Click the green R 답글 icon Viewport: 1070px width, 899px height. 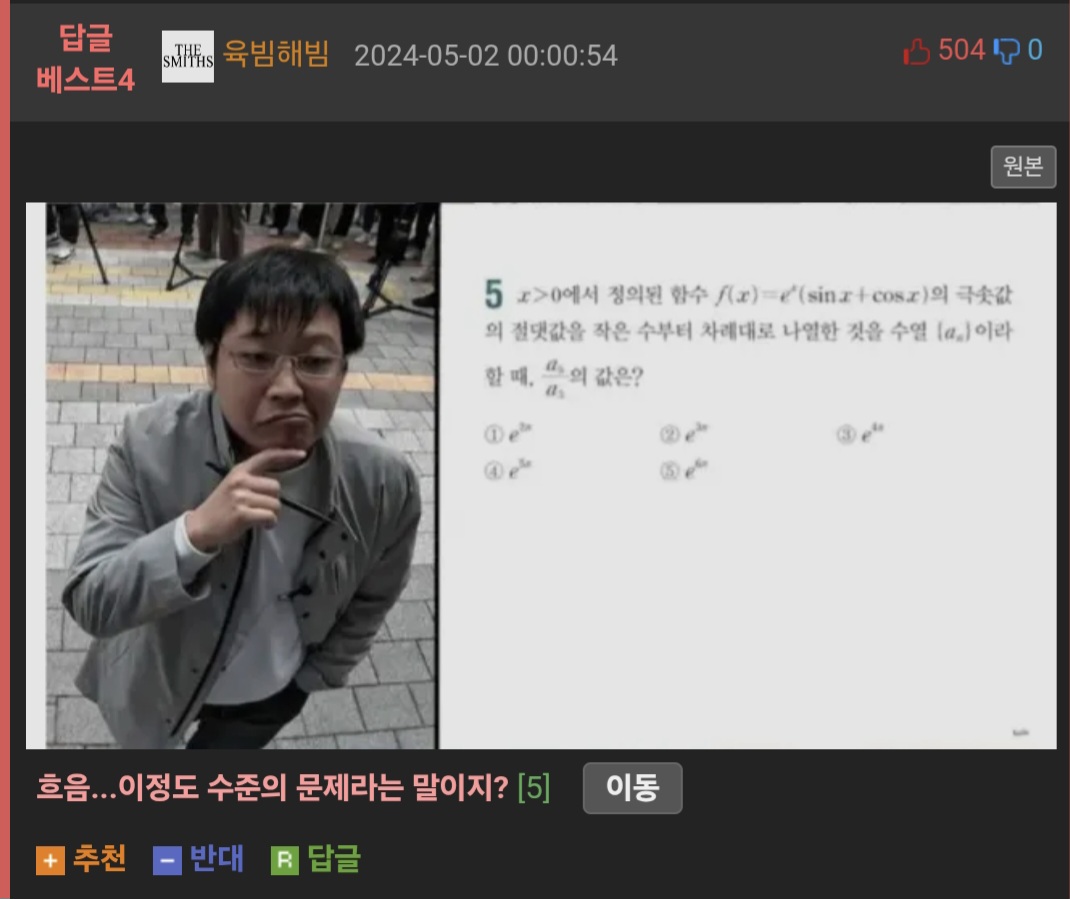click(x=285, y=861)
